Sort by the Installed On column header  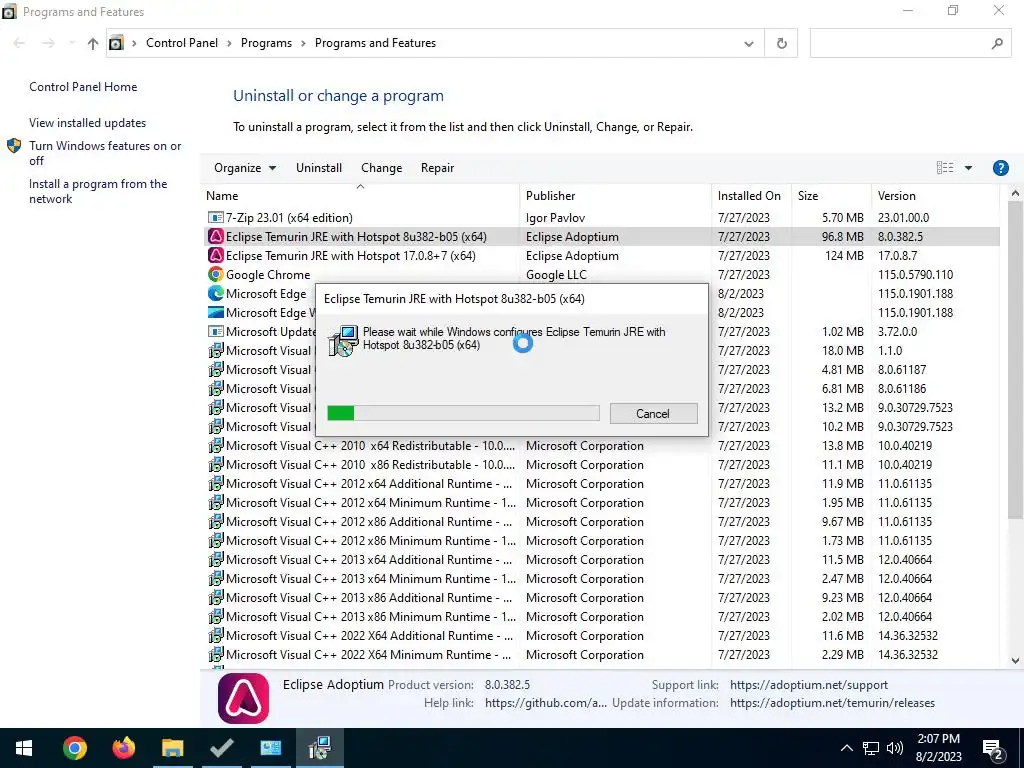[x=752, y=195]
